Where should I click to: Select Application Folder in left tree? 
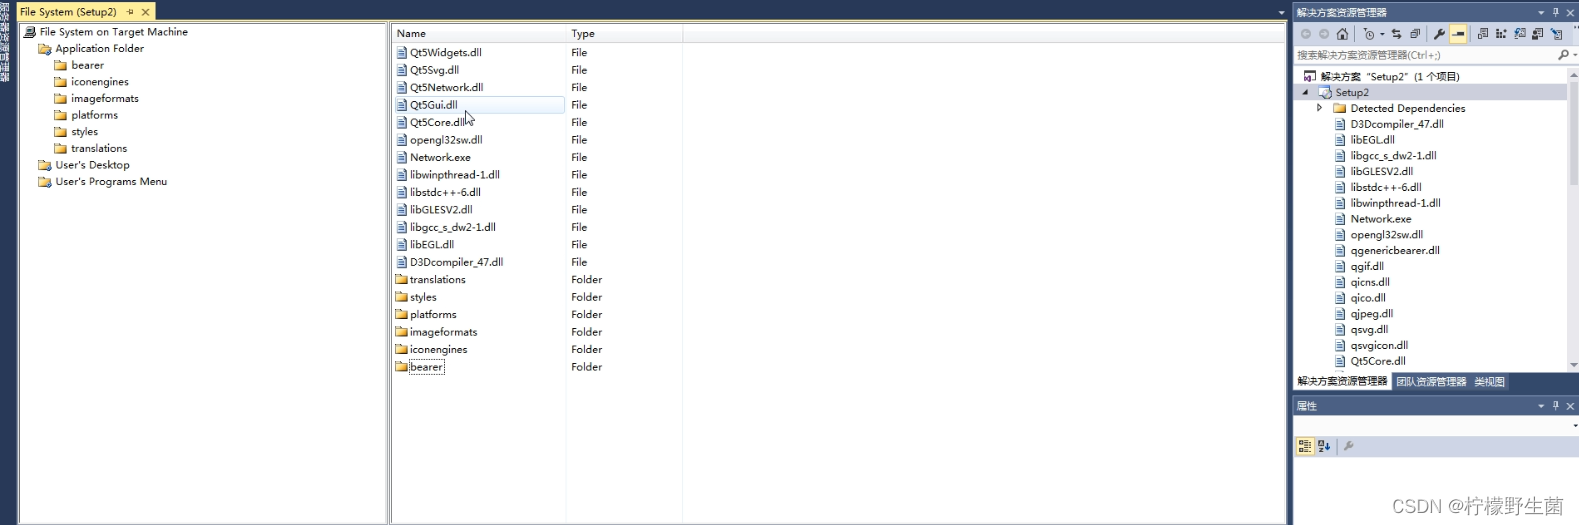pos(99,48)
